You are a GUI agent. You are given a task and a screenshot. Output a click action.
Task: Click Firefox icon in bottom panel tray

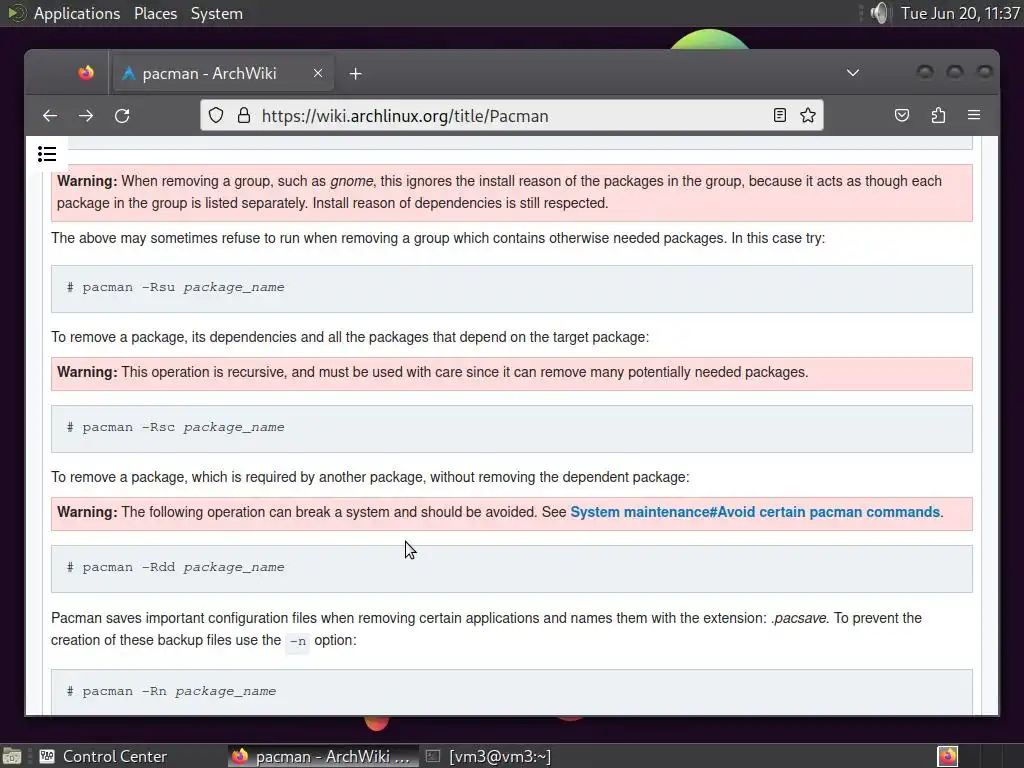948,756
